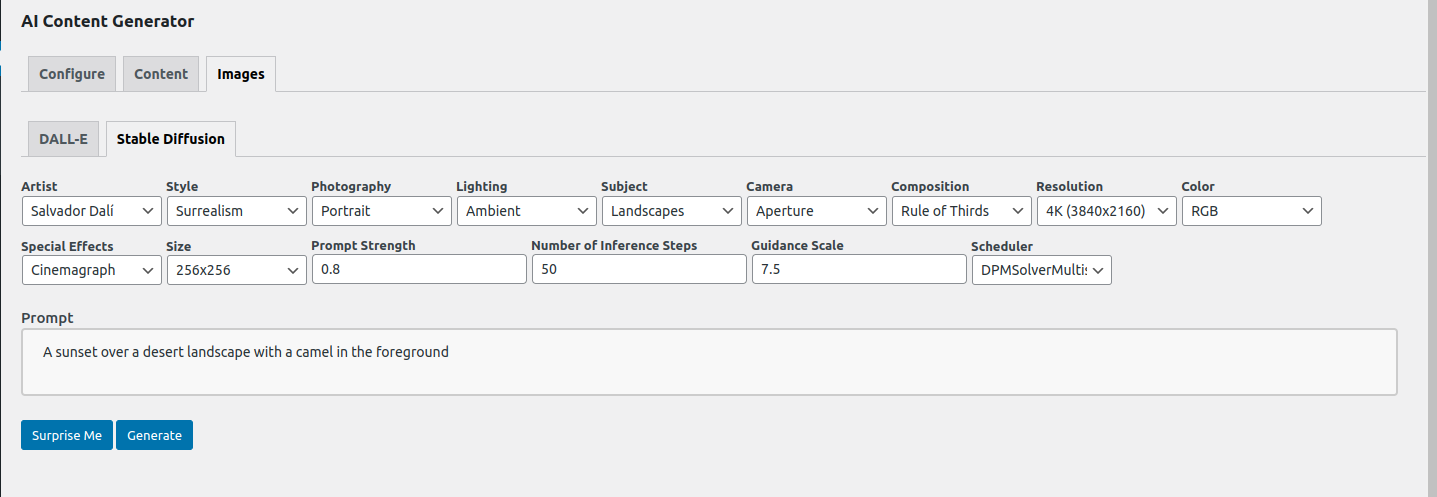The image size is (1437, 497).
Task: Focus the Number of Inference Steps field
Action: pyautogui.click(x=639, y=270)
